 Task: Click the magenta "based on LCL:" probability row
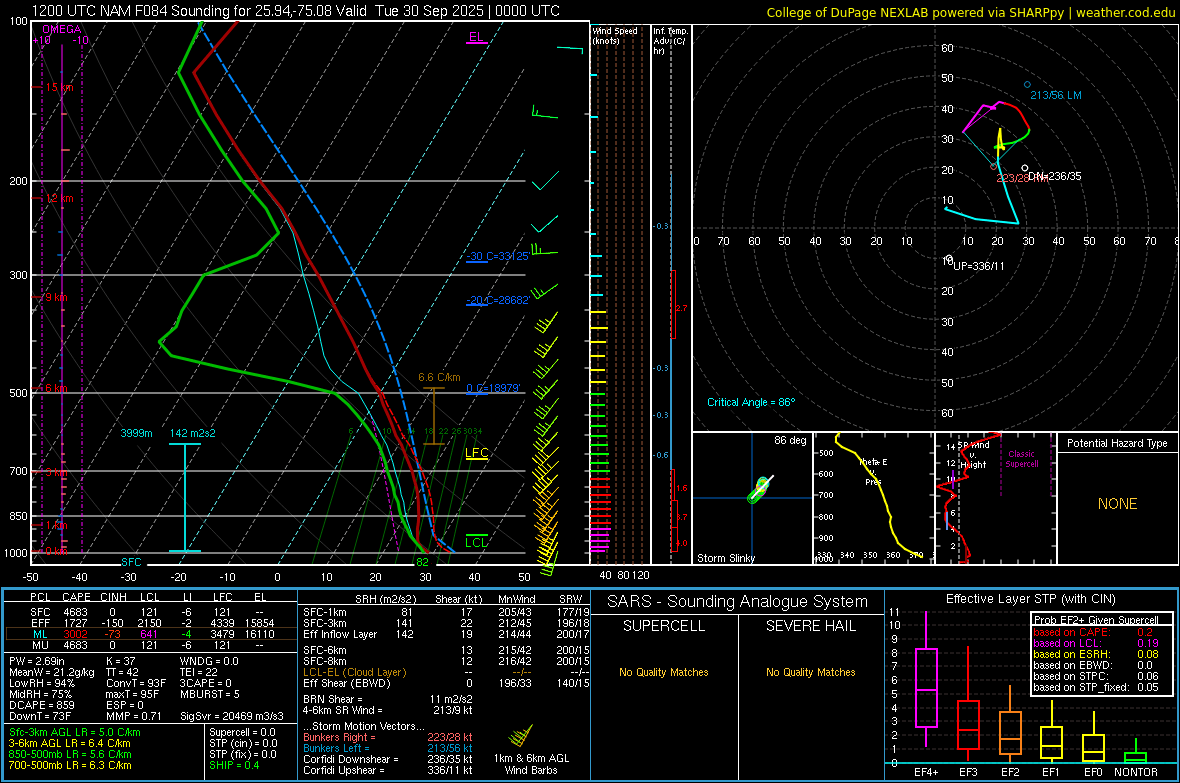tap(1096, 643)
